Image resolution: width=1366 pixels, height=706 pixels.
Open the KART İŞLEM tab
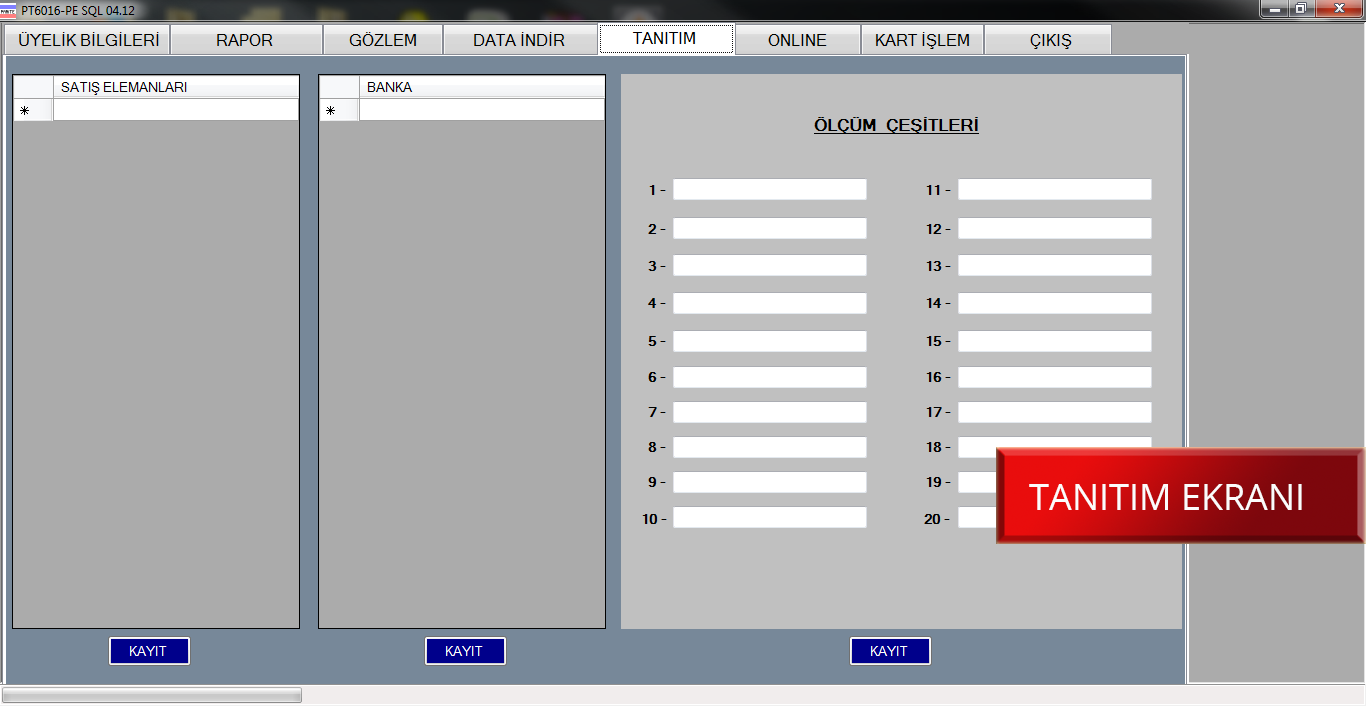[x=922, y=40]
